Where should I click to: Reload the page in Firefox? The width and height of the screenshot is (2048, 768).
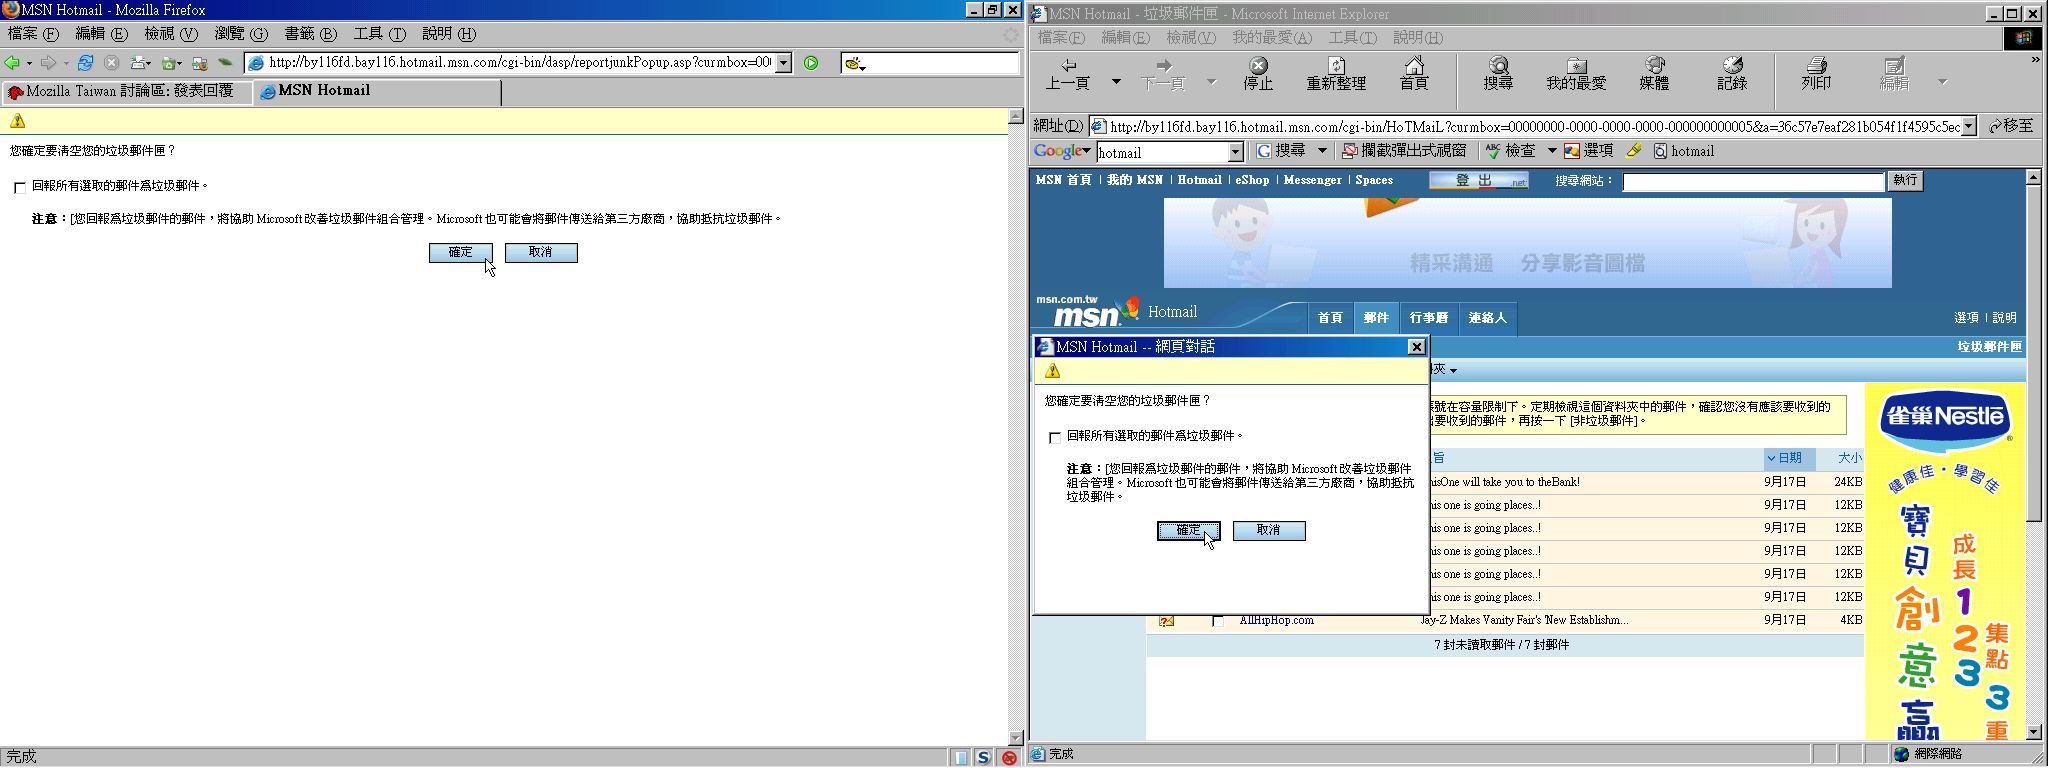(85, 63)
